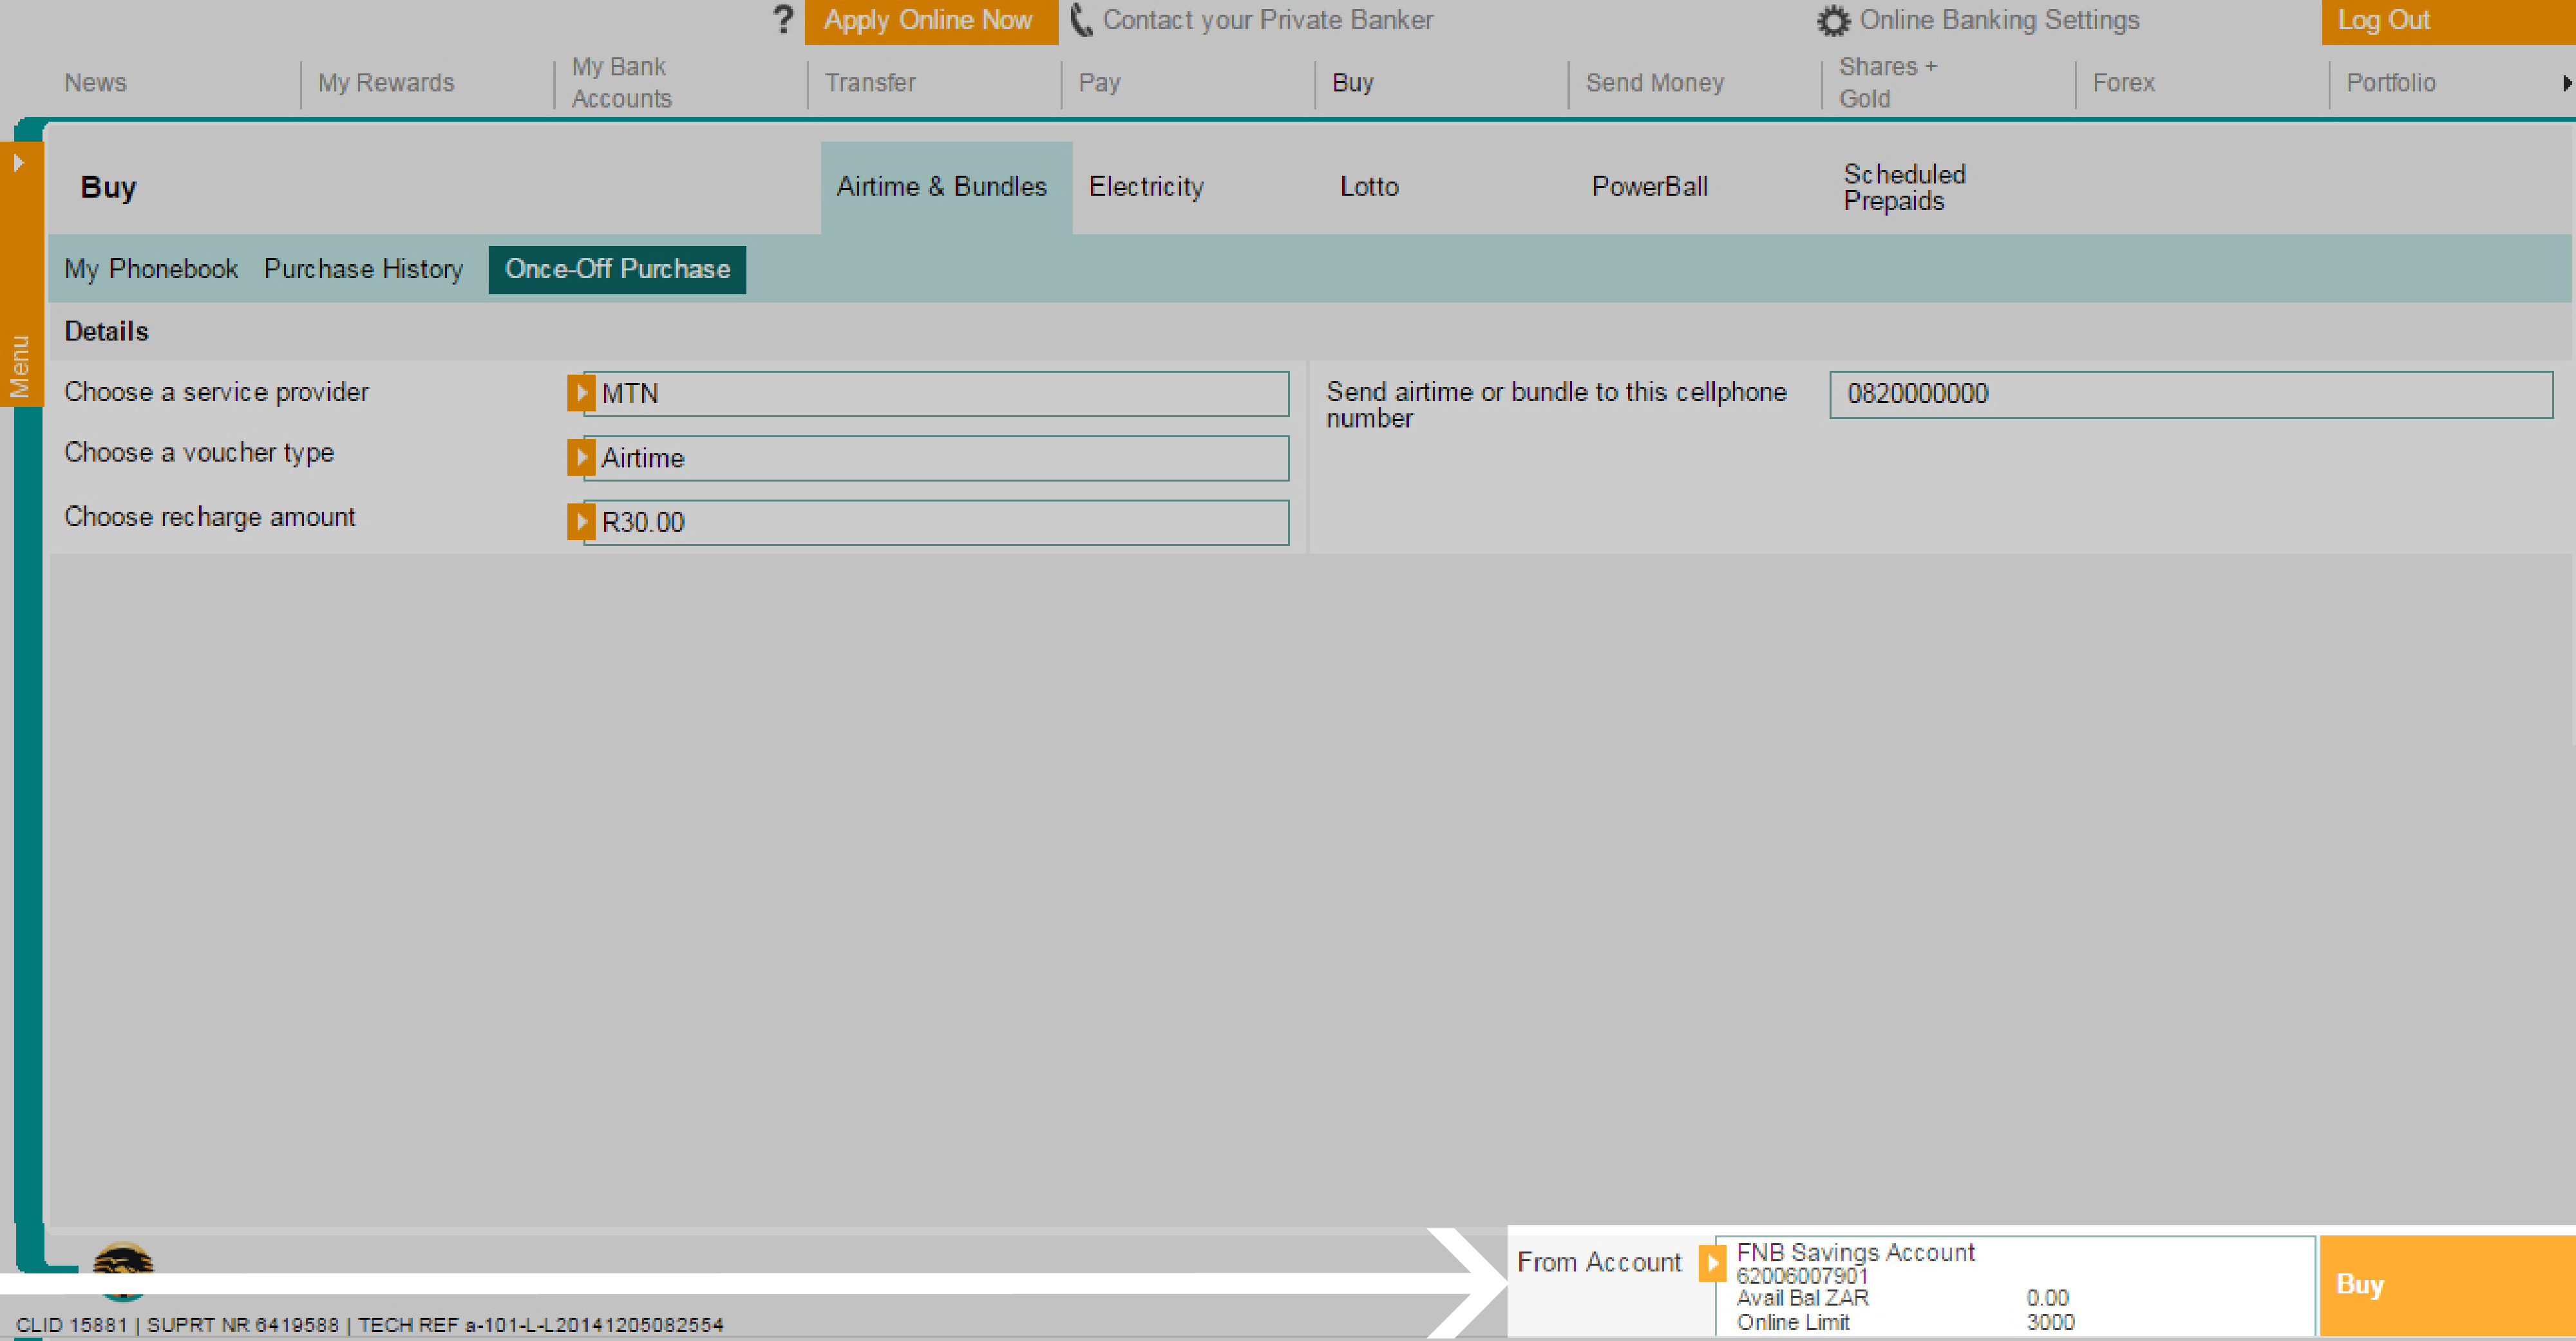Screen dimensions: 2576x1341
Task: Click the service provider orange arrow icon
Action: click(x=581, y=393)
